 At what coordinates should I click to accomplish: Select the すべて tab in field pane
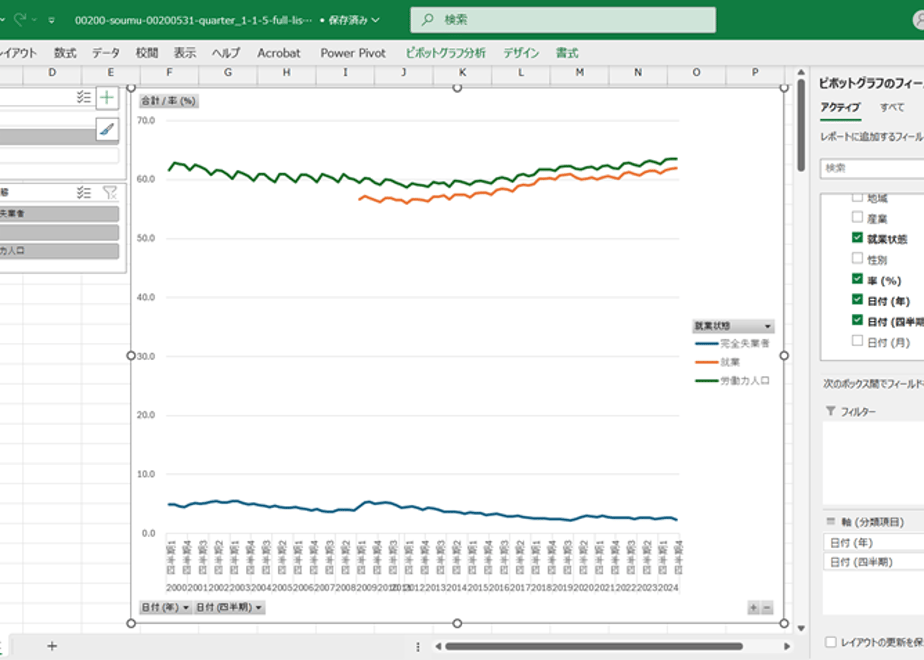click(x=892, y=107)
